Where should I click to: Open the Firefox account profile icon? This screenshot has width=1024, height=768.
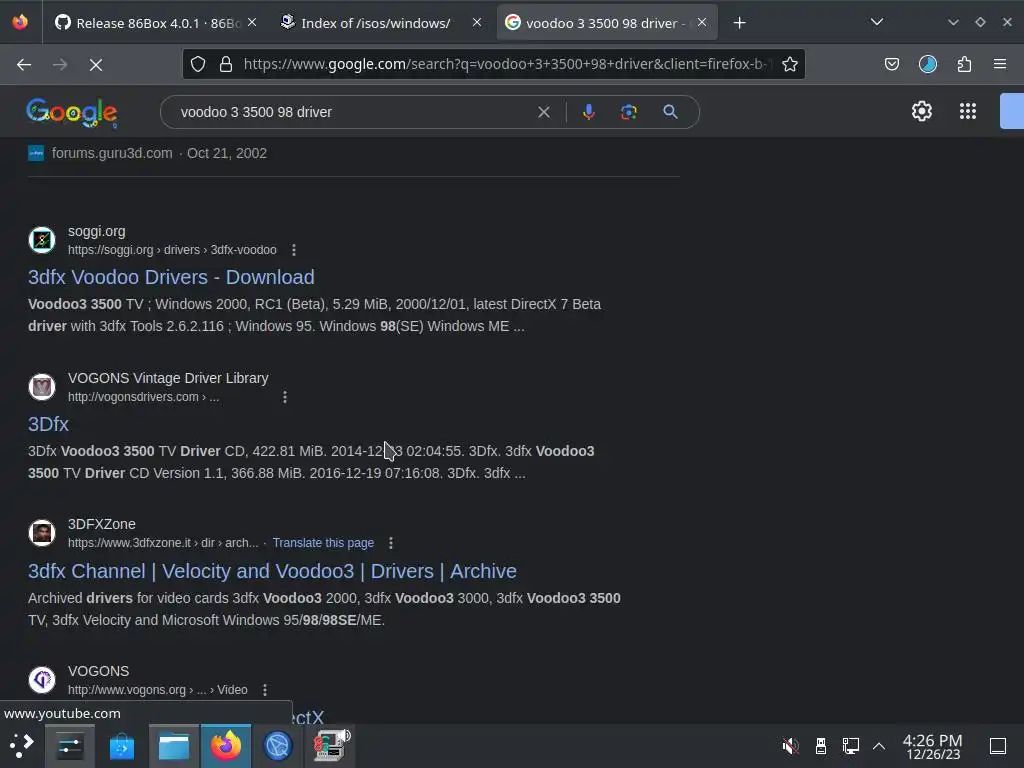pos(927,64)
